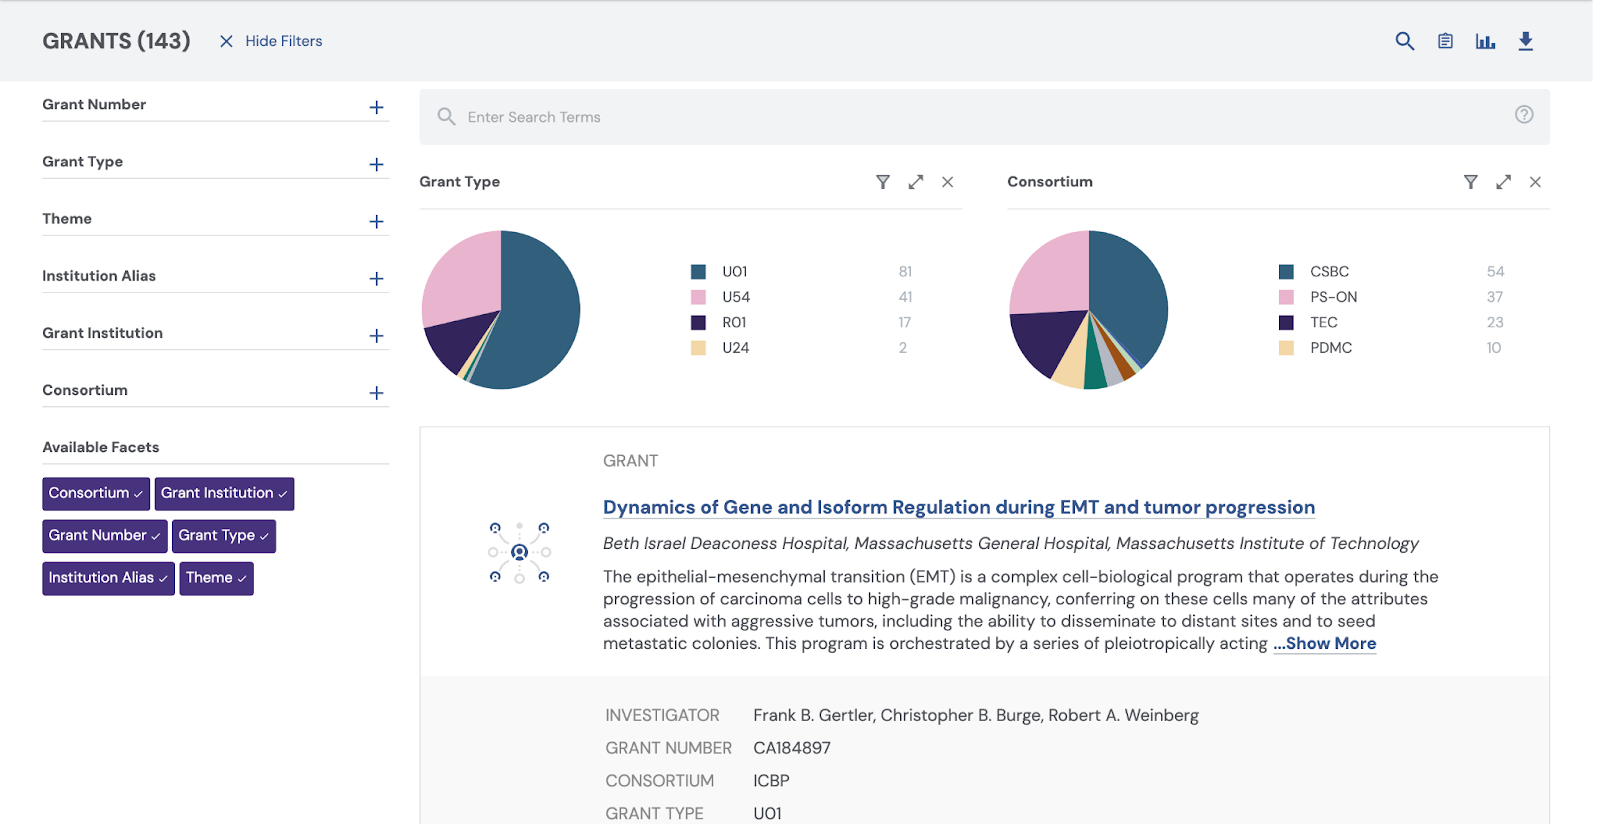Image resolution: width=1600 pixels, height=824 pixels.
Task: Open the bar chart visualization icon
Action: click(x=1485, y=41)
